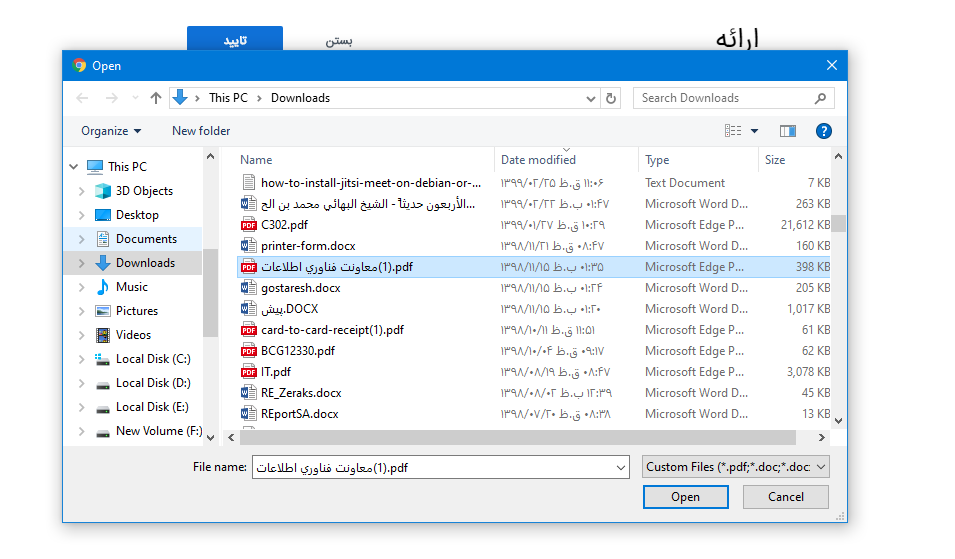Click the Up one level arrow icon

155,98
